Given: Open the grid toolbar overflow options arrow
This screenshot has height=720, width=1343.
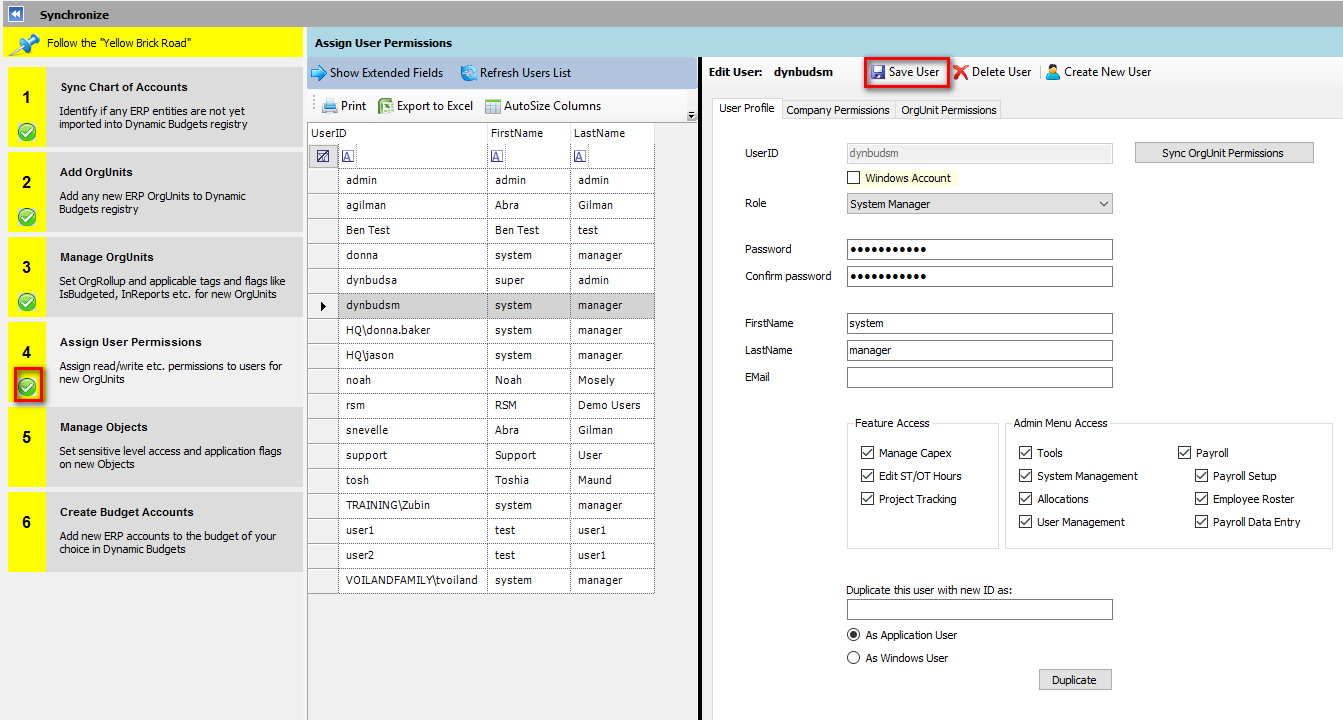Looking at the screenshot, I should click(691, 116).
